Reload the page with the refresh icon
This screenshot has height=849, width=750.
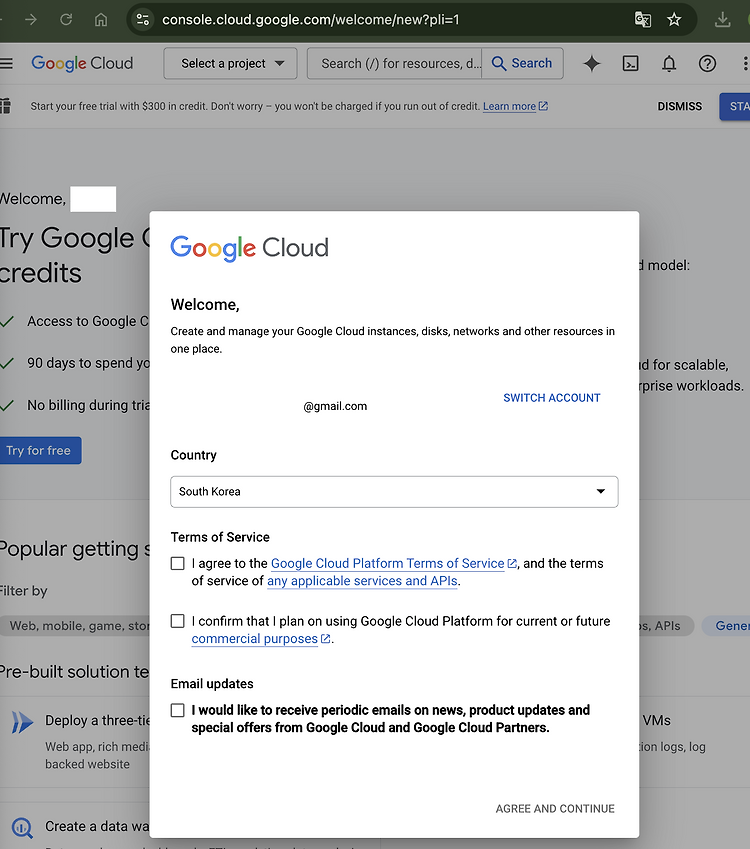pos(66,20)
